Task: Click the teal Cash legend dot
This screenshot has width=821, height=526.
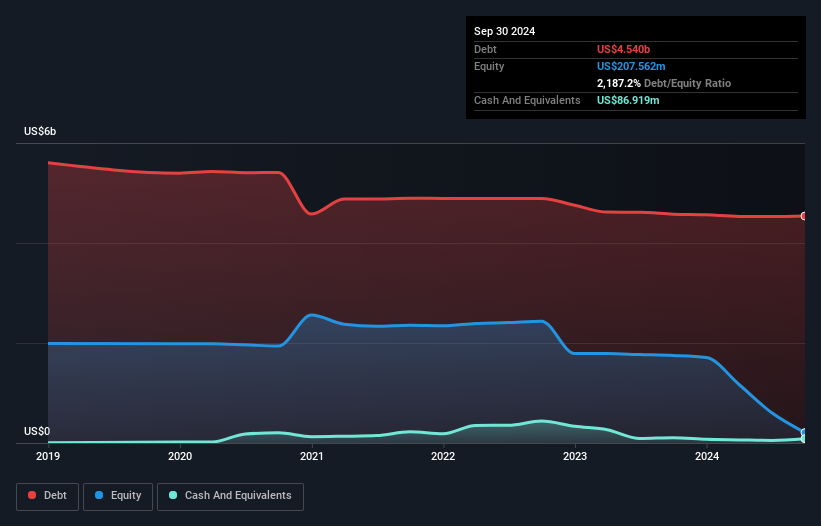Action: 173,495
